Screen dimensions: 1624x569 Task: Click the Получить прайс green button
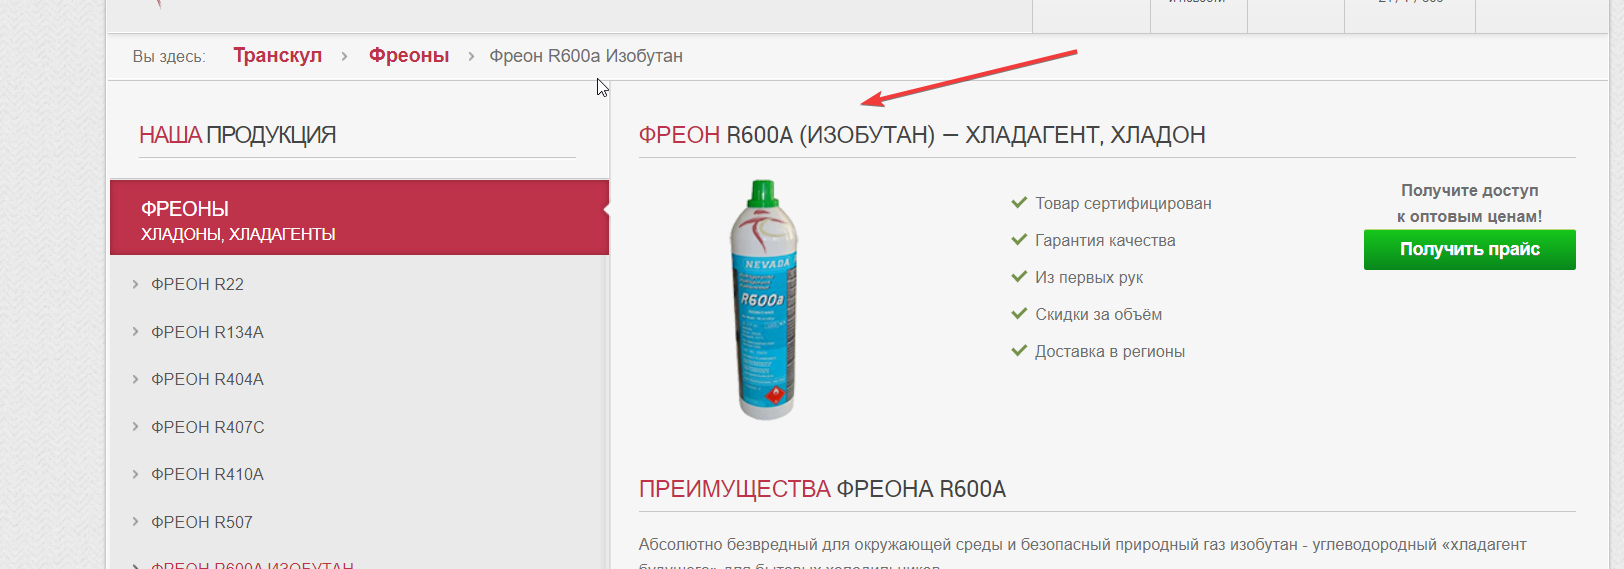pos(1469,250)
